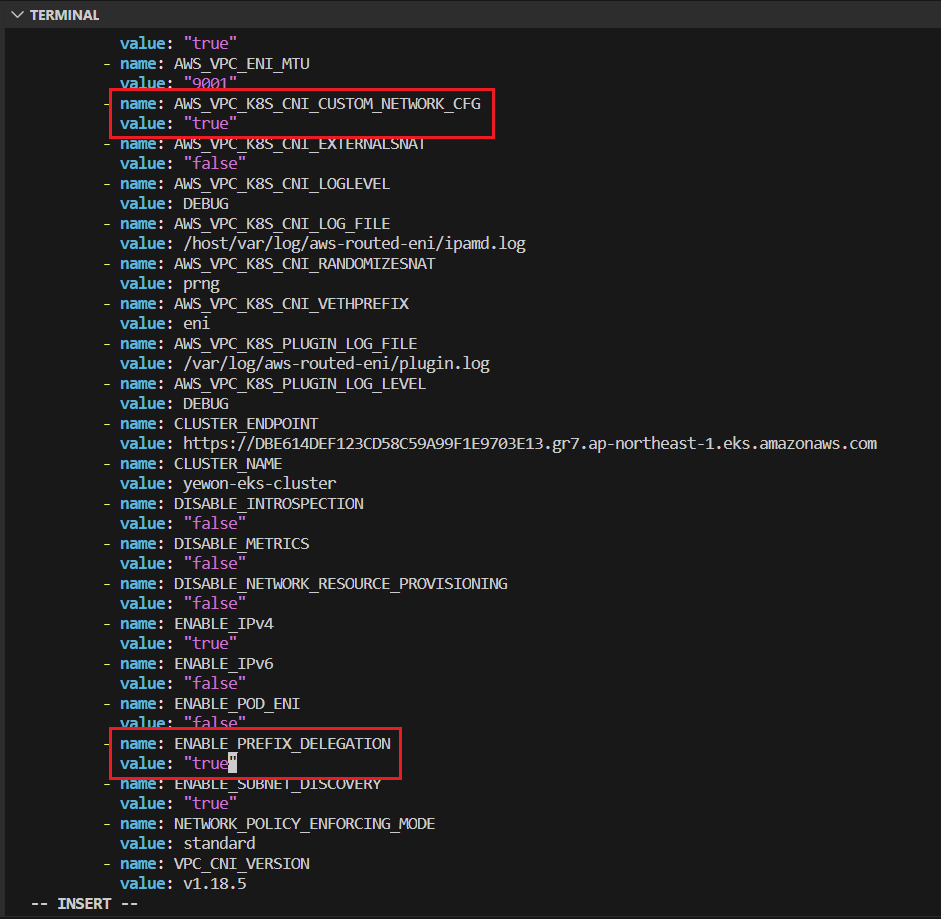Click the prng value text
The height and width of the screenshot is (919, 941).
point(201,285)
